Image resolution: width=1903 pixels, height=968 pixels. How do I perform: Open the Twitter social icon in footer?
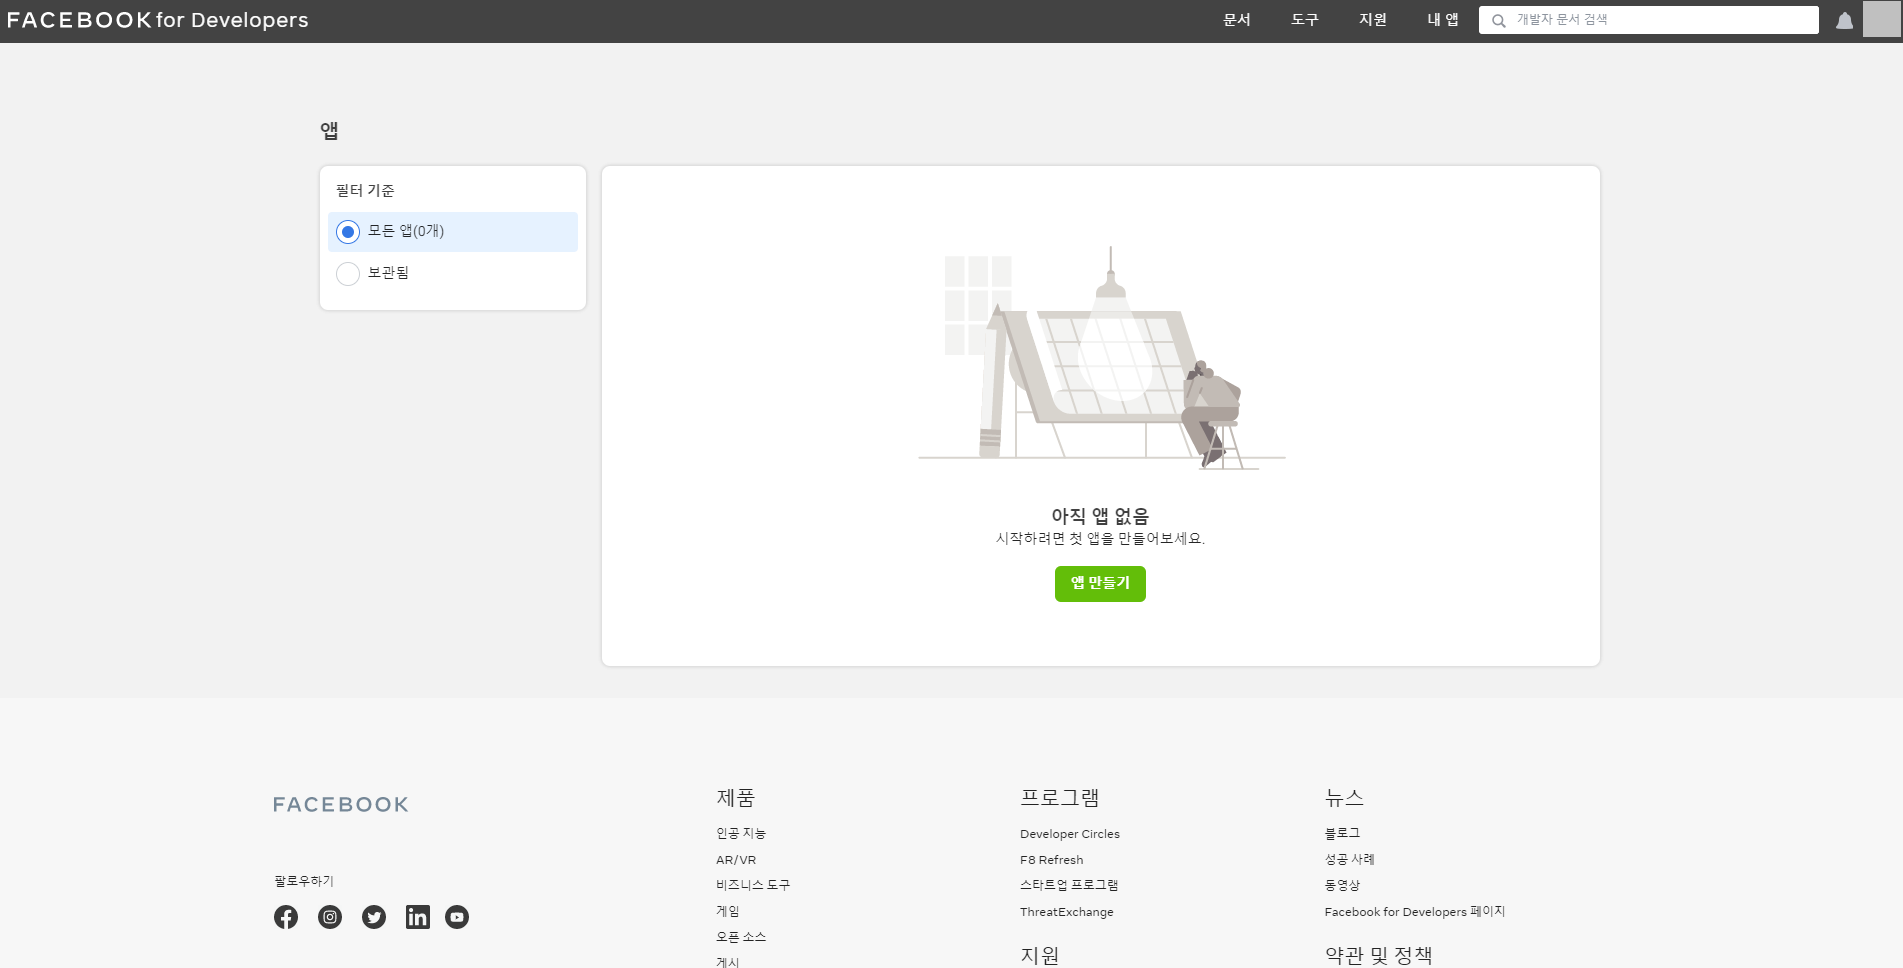[374, 917]
